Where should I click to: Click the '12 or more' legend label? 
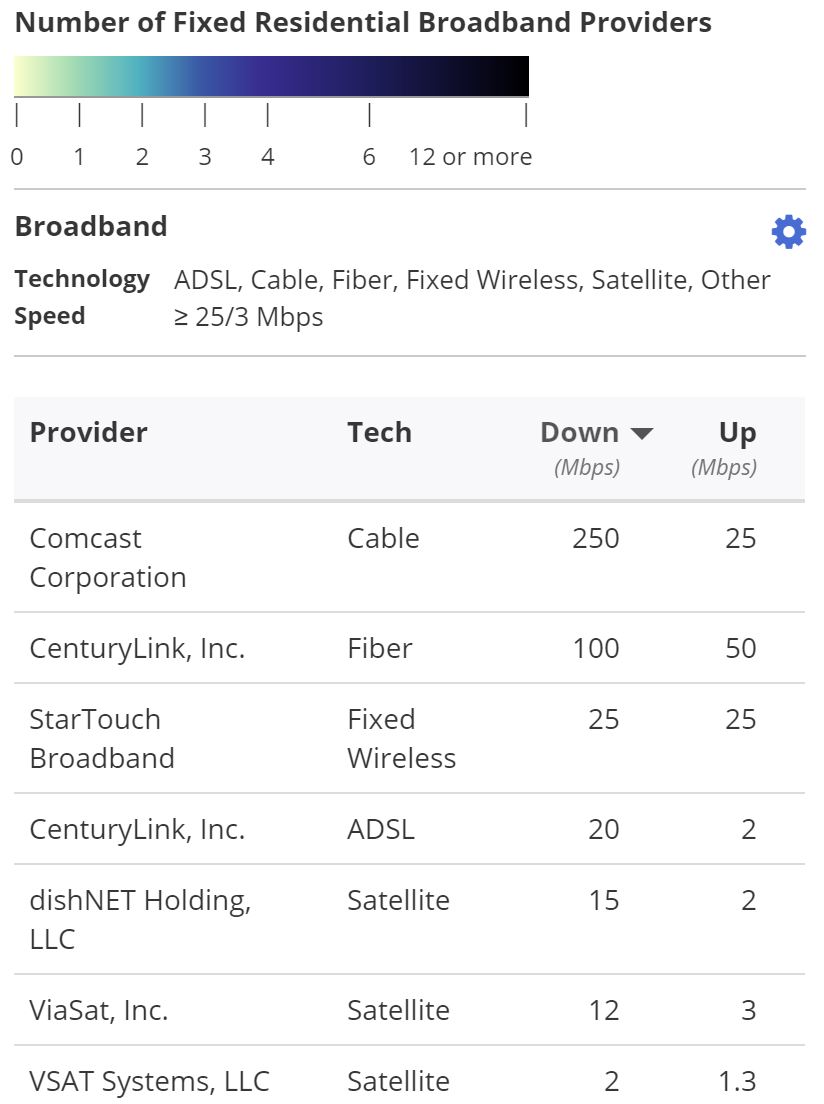tap(470, 156)
